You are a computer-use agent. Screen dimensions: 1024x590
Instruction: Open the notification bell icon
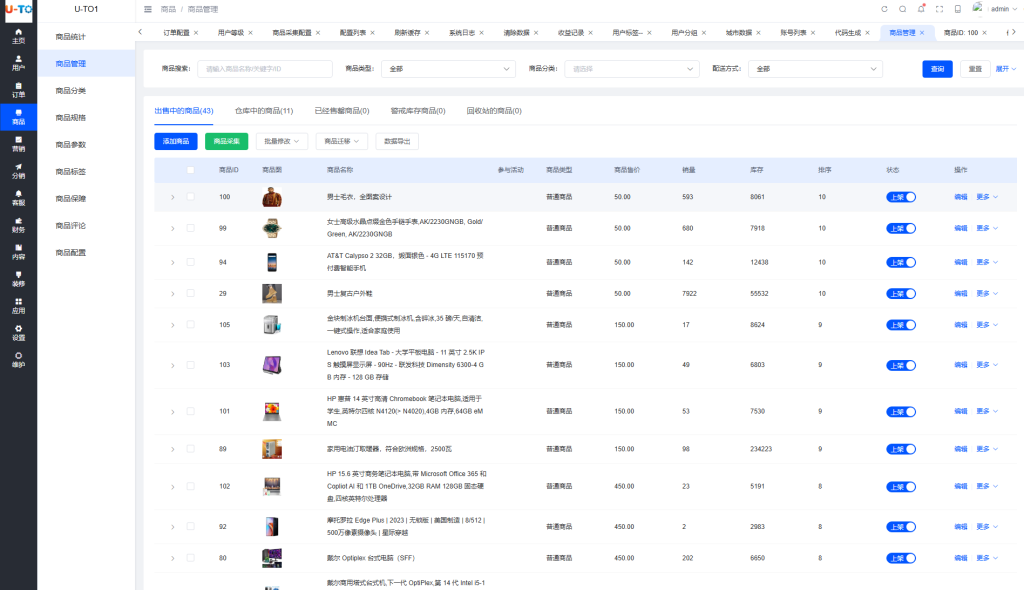921,9
